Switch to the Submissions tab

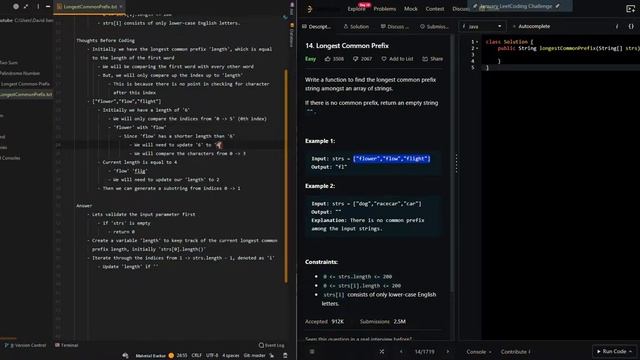tap(434, 27)
